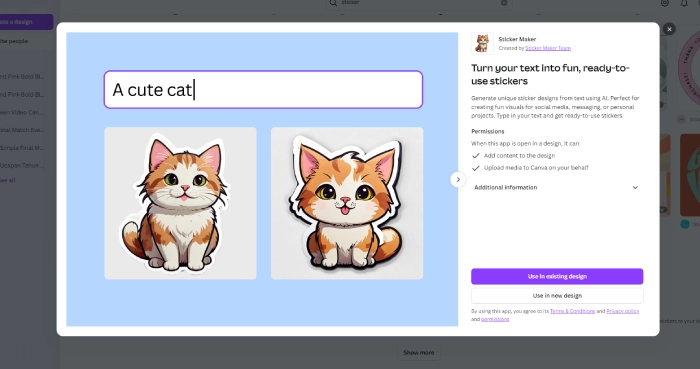This screenshot has height=369, width=700.
Task: Click Use in existing design button
Action: tap(557, 276)
